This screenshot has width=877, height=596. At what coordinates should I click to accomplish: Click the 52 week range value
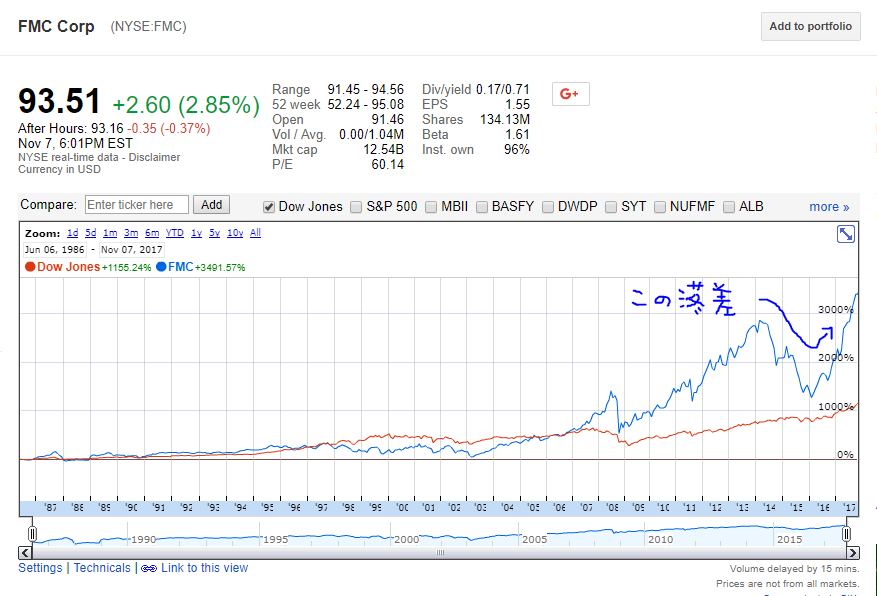coord(365,105)
